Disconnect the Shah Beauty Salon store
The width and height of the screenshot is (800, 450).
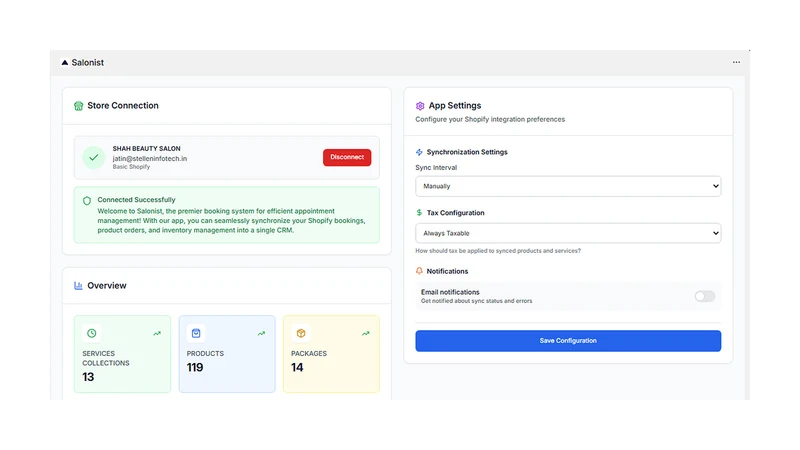click(347, 157)
